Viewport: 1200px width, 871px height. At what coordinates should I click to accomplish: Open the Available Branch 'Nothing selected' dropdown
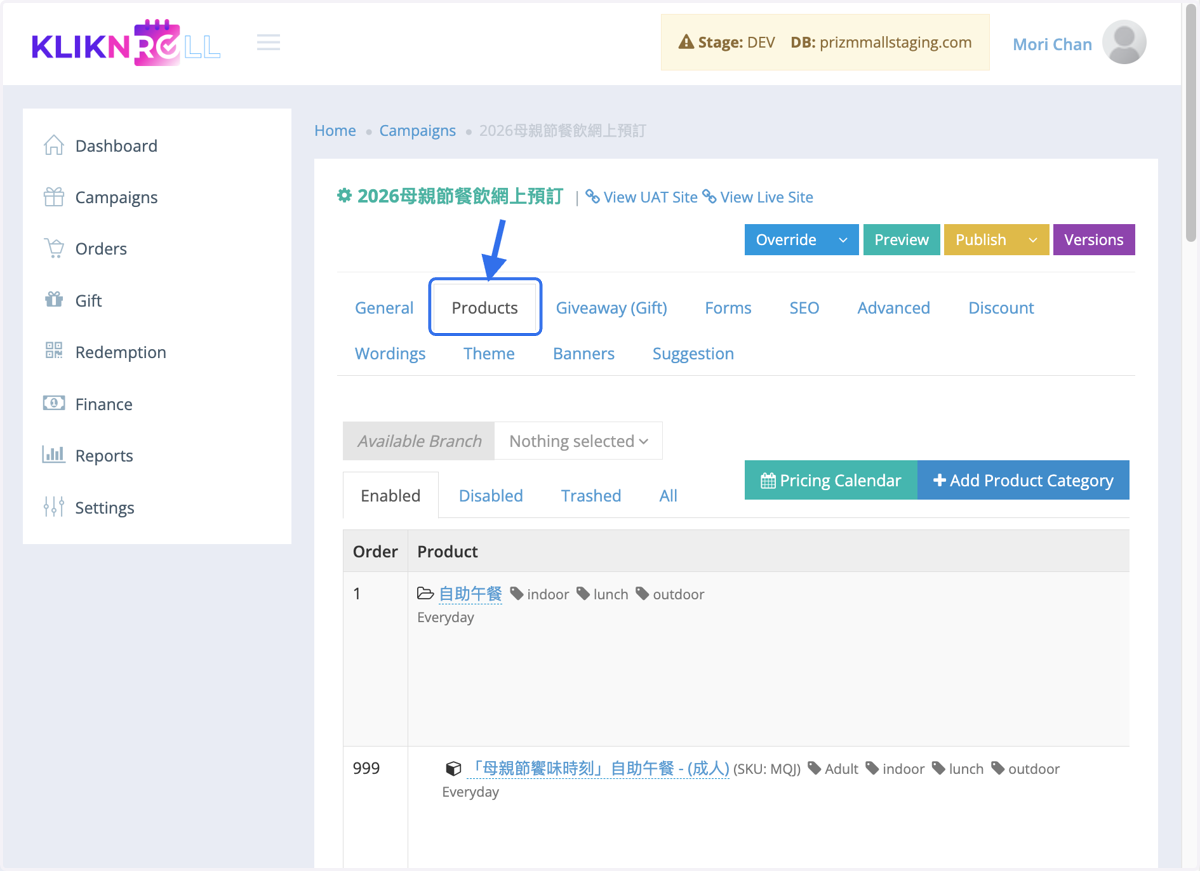578,441
